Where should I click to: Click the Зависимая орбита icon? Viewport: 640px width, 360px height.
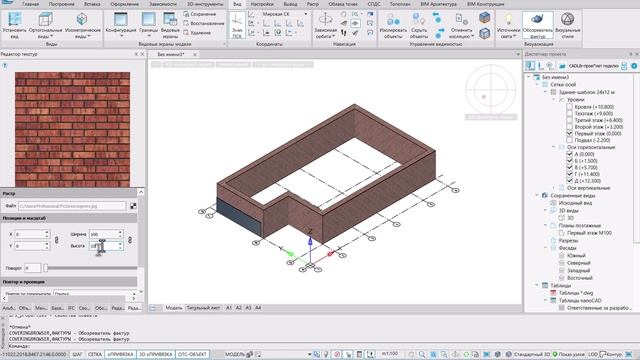coord(325,20)
